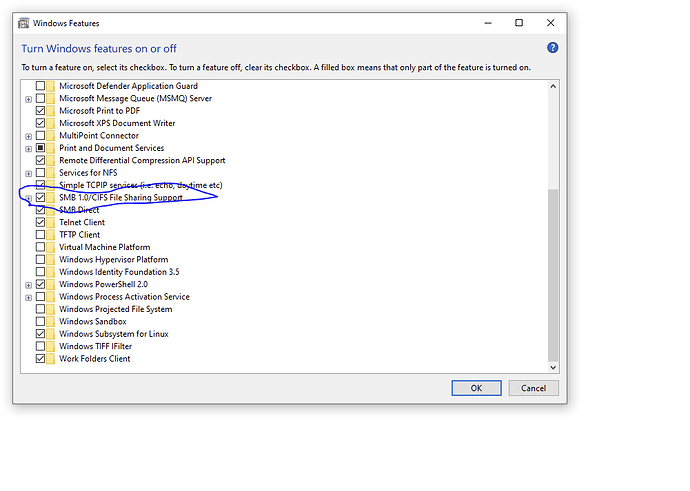Click the blue help question mark icon
This screenshot has height=491, width=690.
coord(552,47)
